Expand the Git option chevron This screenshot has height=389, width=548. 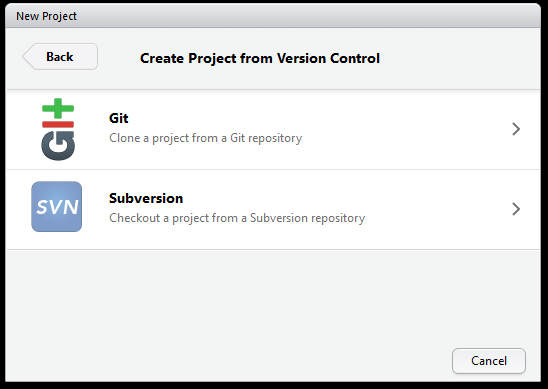(516, 129)
